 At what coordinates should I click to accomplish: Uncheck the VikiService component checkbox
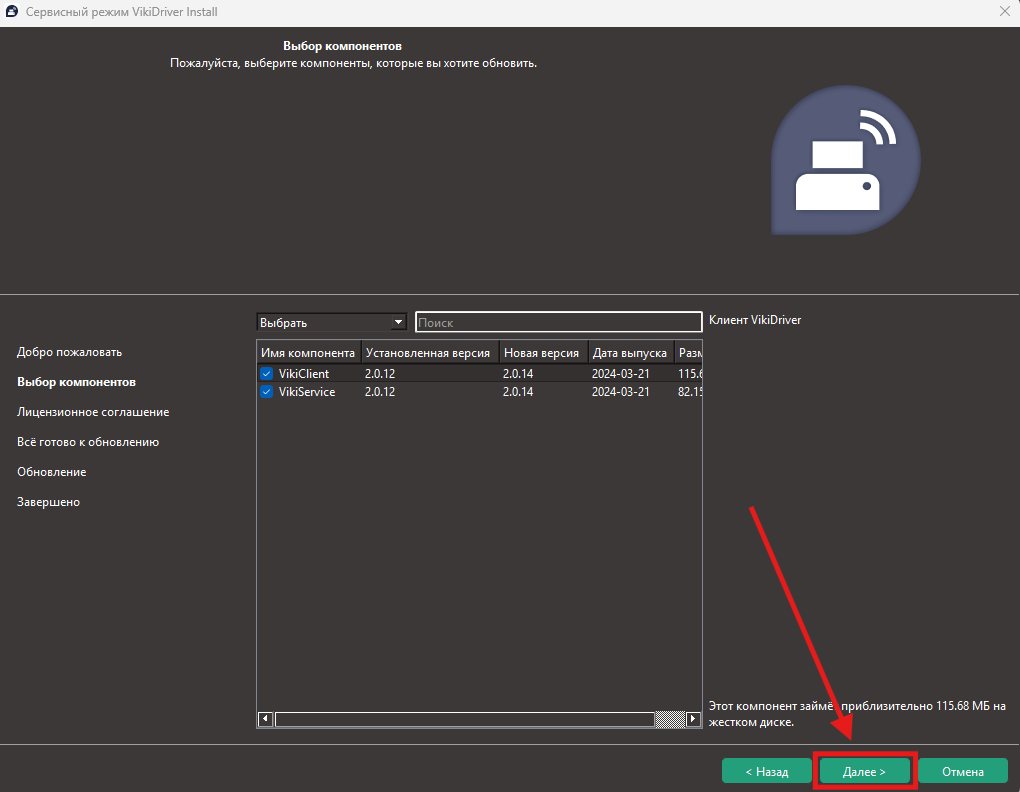(266, 392)
